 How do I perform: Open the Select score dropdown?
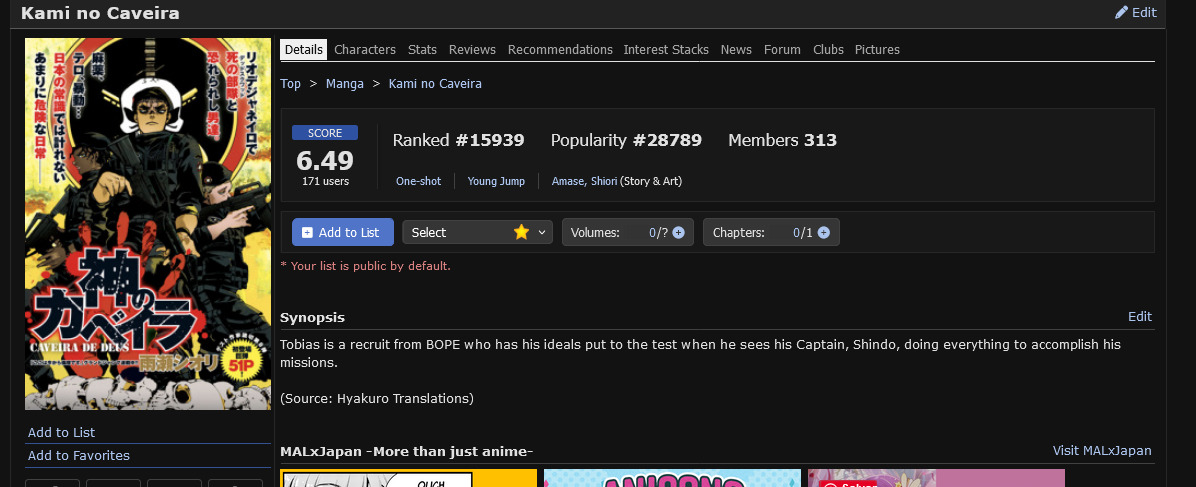(x=477, y=232)
